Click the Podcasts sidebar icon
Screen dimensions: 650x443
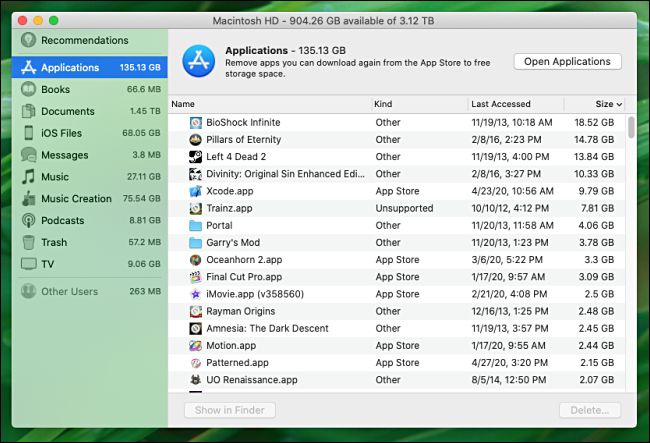click(x=28, y=220)
